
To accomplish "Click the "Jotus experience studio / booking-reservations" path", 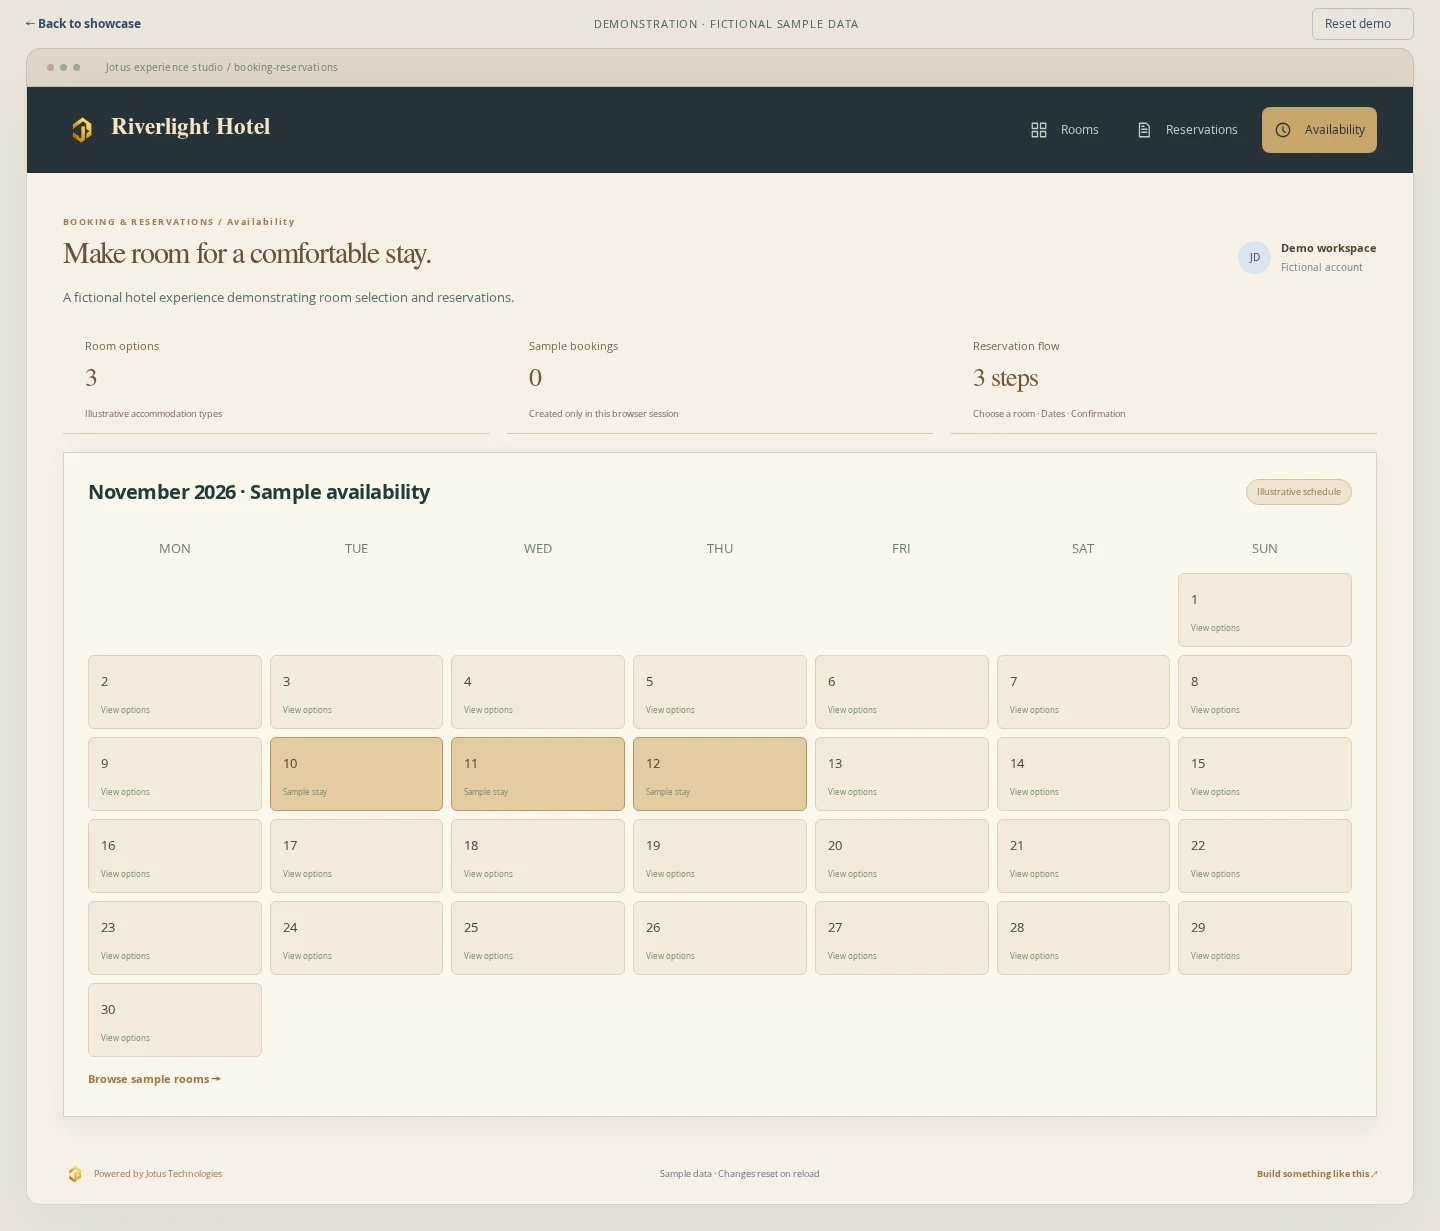I will point(222,67).
